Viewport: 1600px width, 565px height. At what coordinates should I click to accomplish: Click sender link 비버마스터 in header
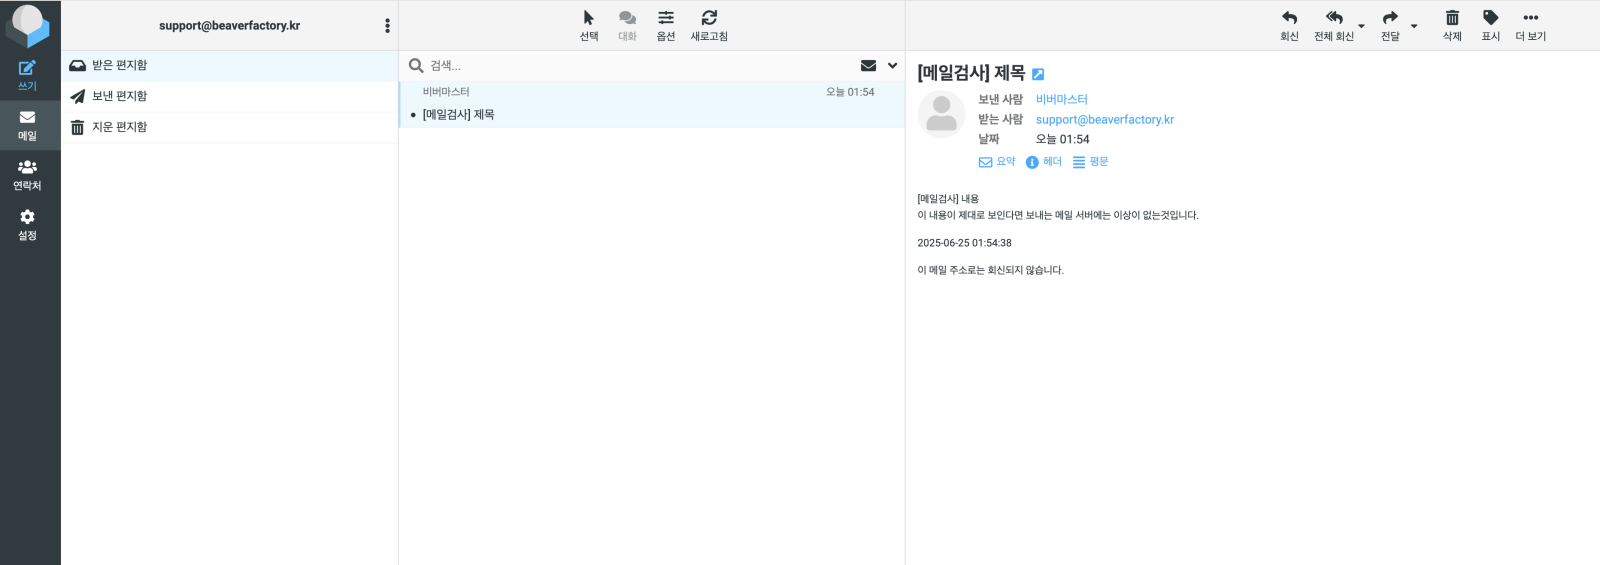click(1062, 100)
